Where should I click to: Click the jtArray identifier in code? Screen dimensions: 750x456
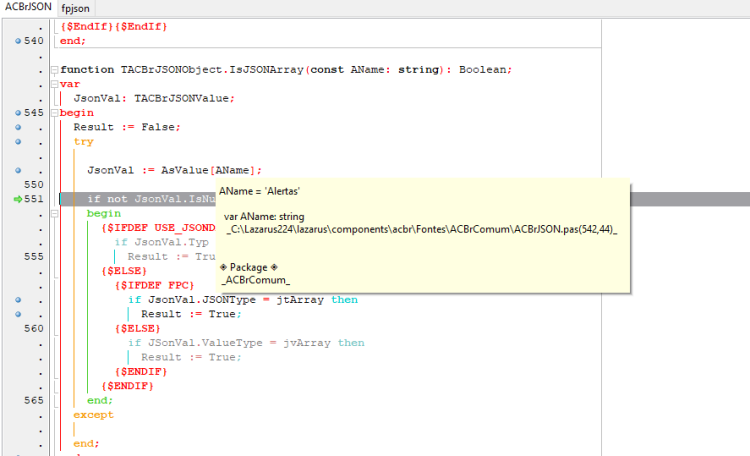point(300,300)
